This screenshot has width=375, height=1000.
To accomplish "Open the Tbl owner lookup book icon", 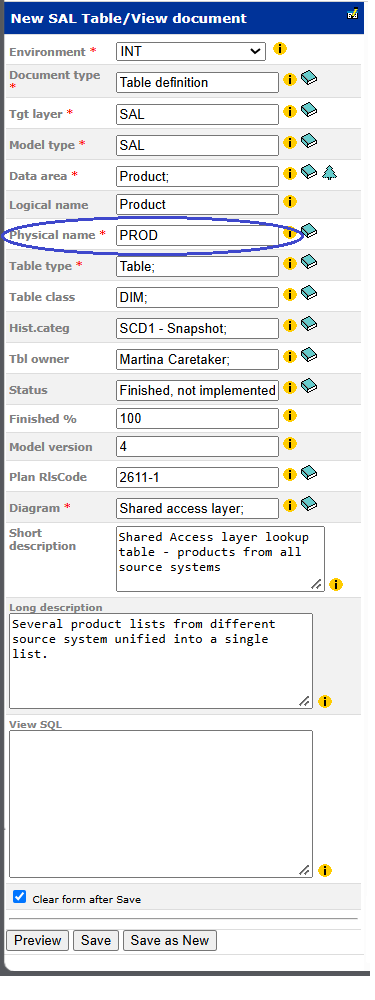I will (309, 355).
